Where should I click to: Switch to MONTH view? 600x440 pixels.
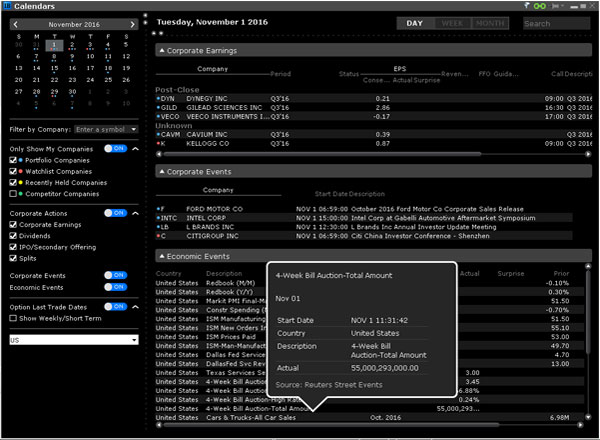click(490, 23)
